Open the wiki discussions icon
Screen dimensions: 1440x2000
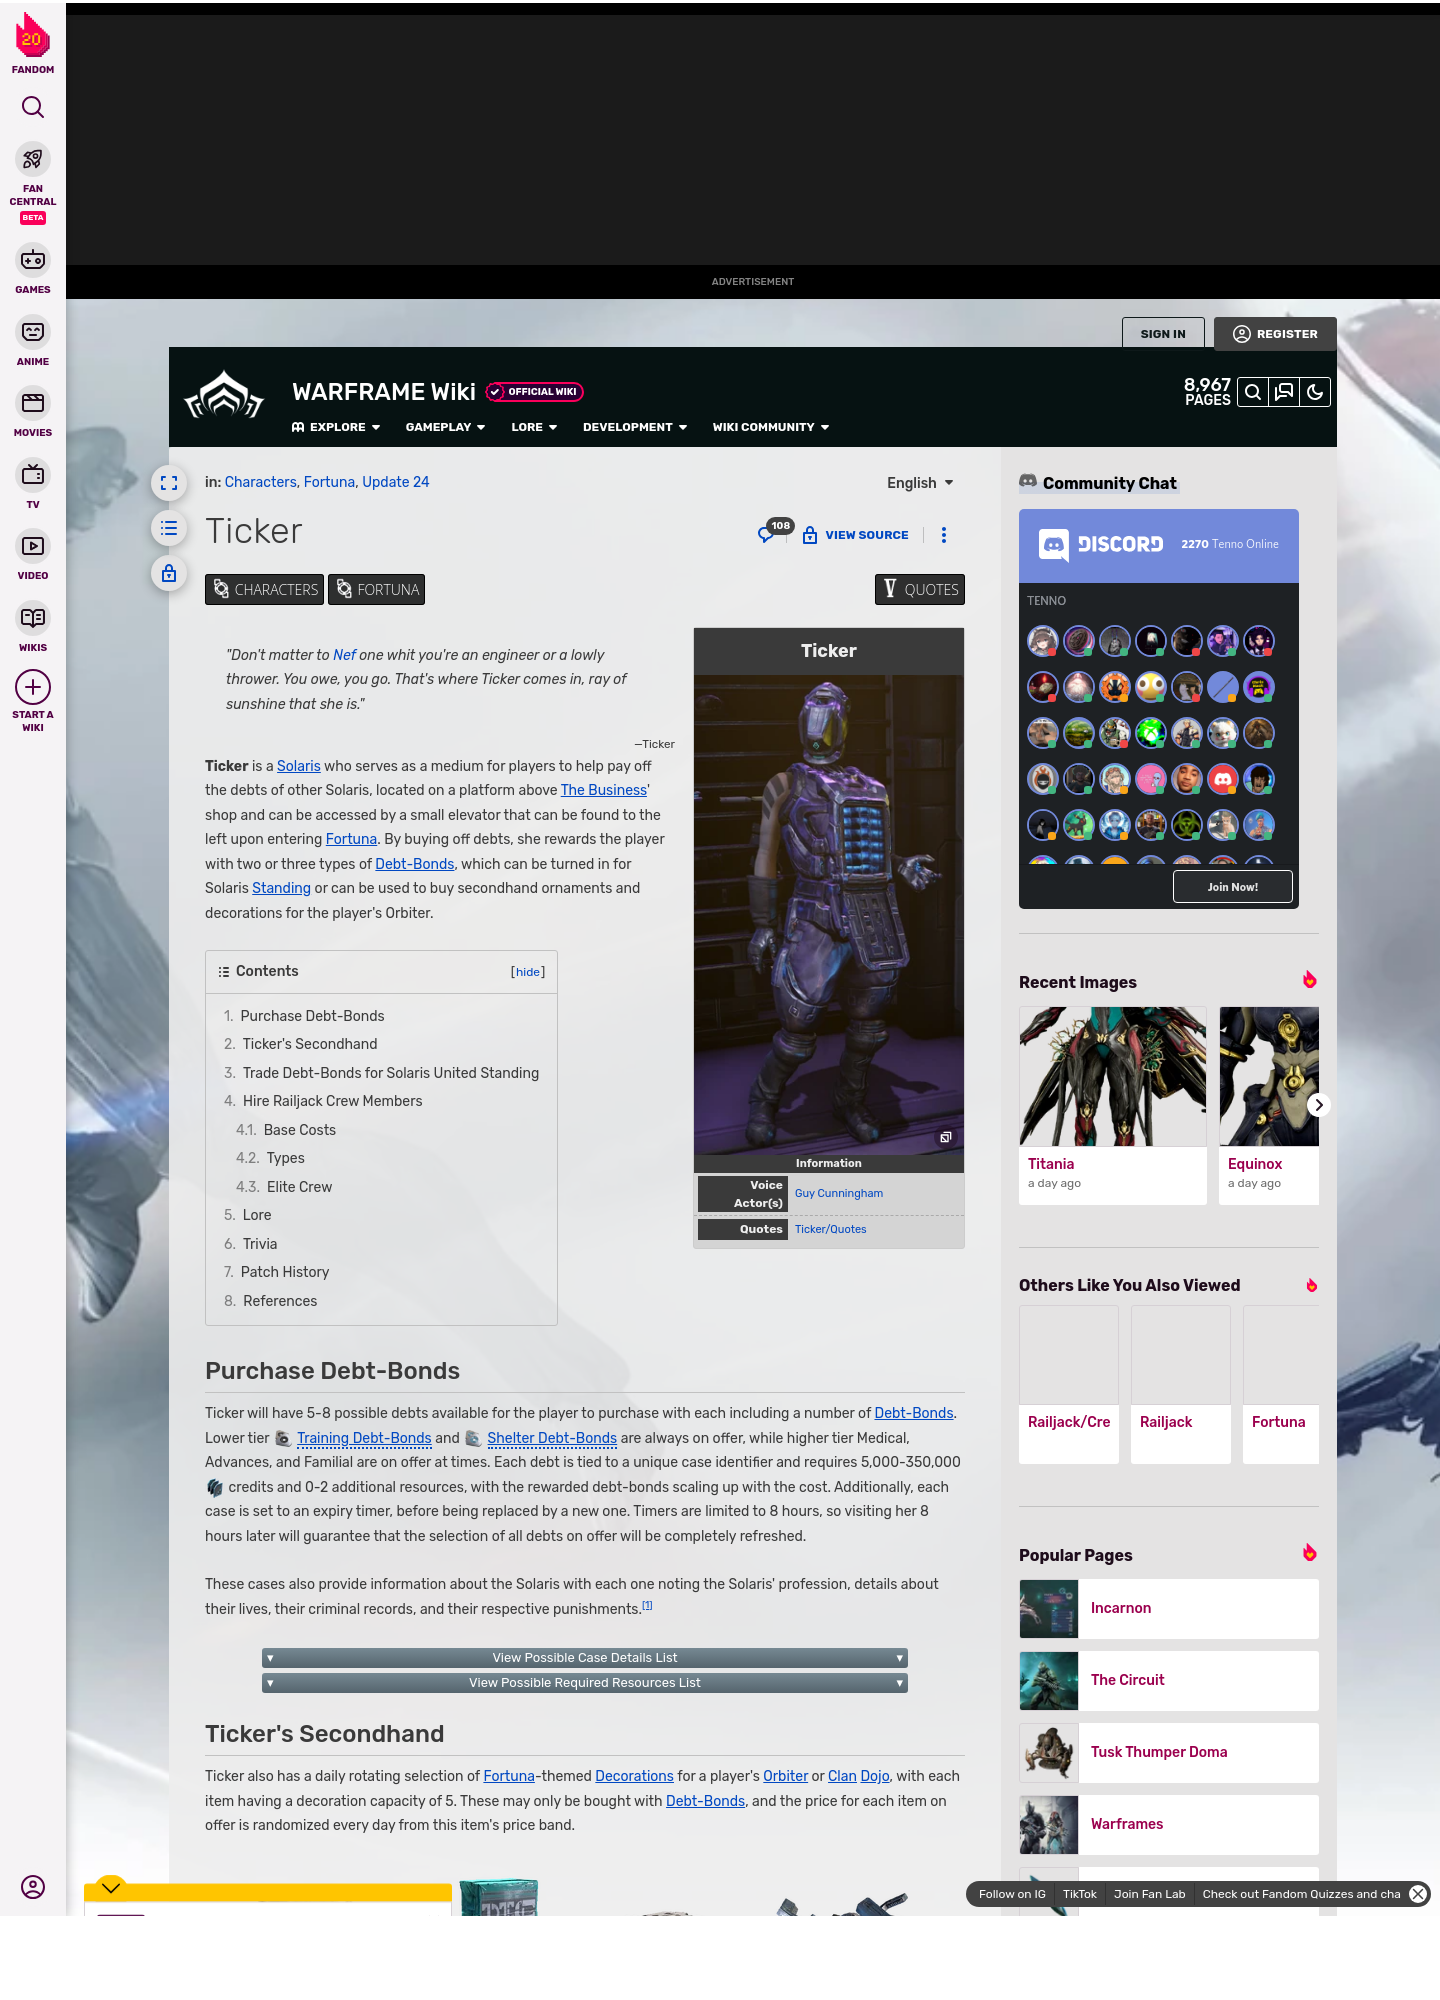tap(1284, 392)
